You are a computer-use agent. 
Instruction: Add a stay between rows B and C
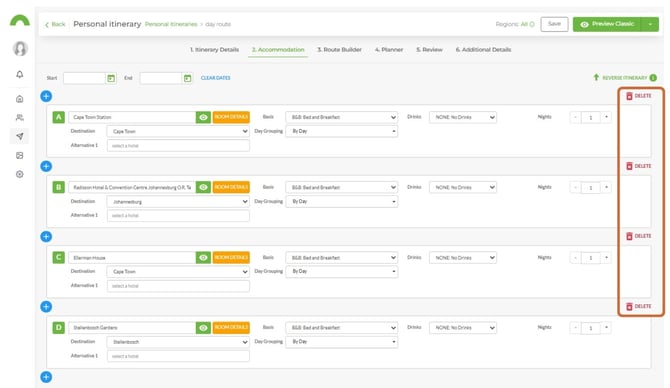tap(46, 236)
